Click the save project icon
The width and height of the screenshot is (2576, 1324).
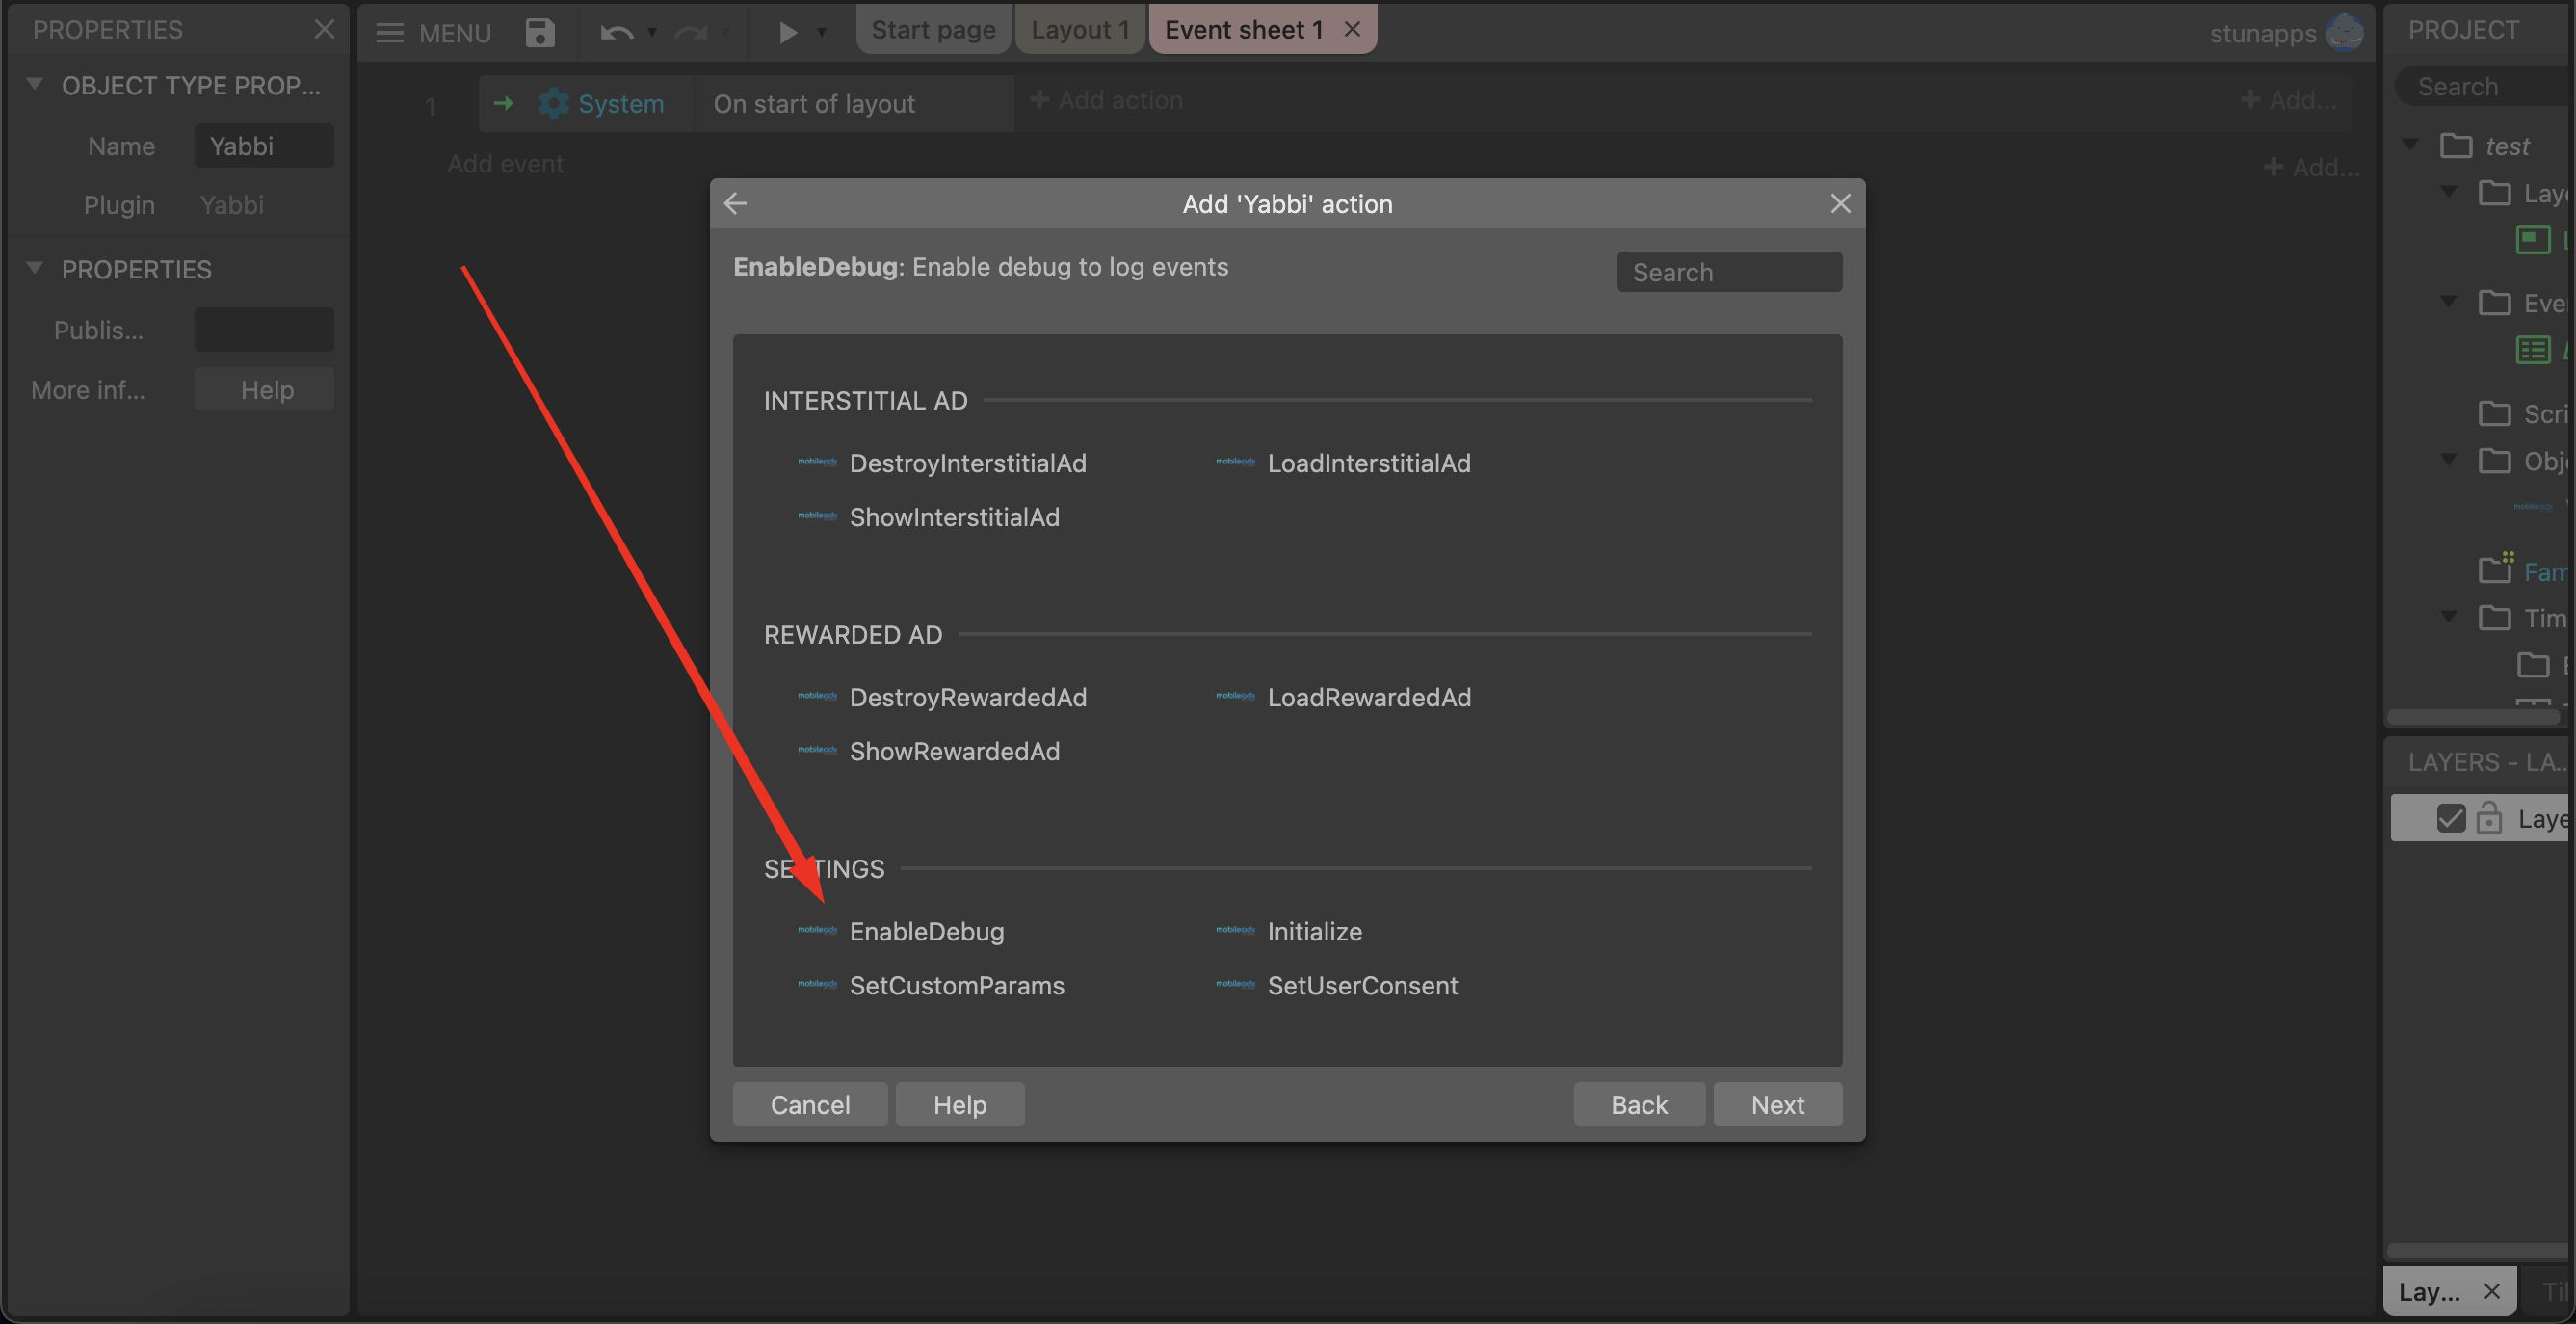click(x=540, y=32)
